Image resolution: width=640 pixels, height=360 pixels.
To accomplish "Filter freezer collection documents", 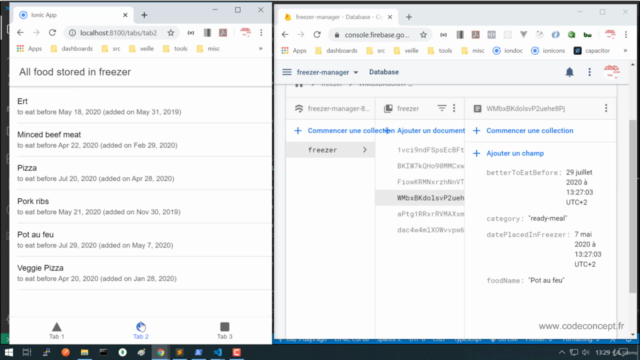I will pos(442,108).
